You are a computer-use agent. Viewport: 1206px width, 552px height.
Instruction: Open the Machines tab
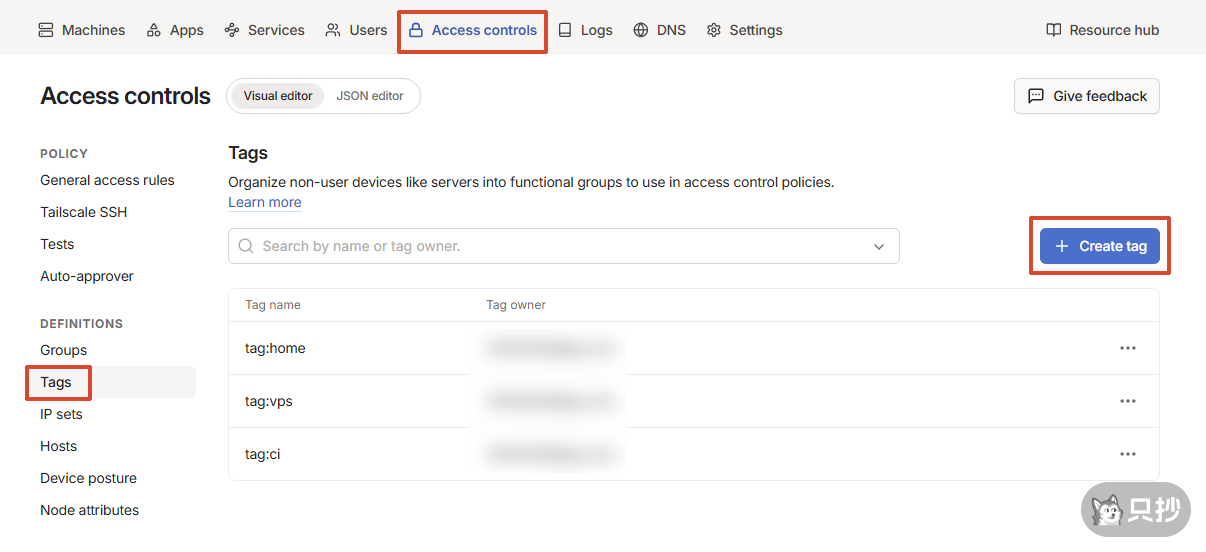click(x=82, y=30)
